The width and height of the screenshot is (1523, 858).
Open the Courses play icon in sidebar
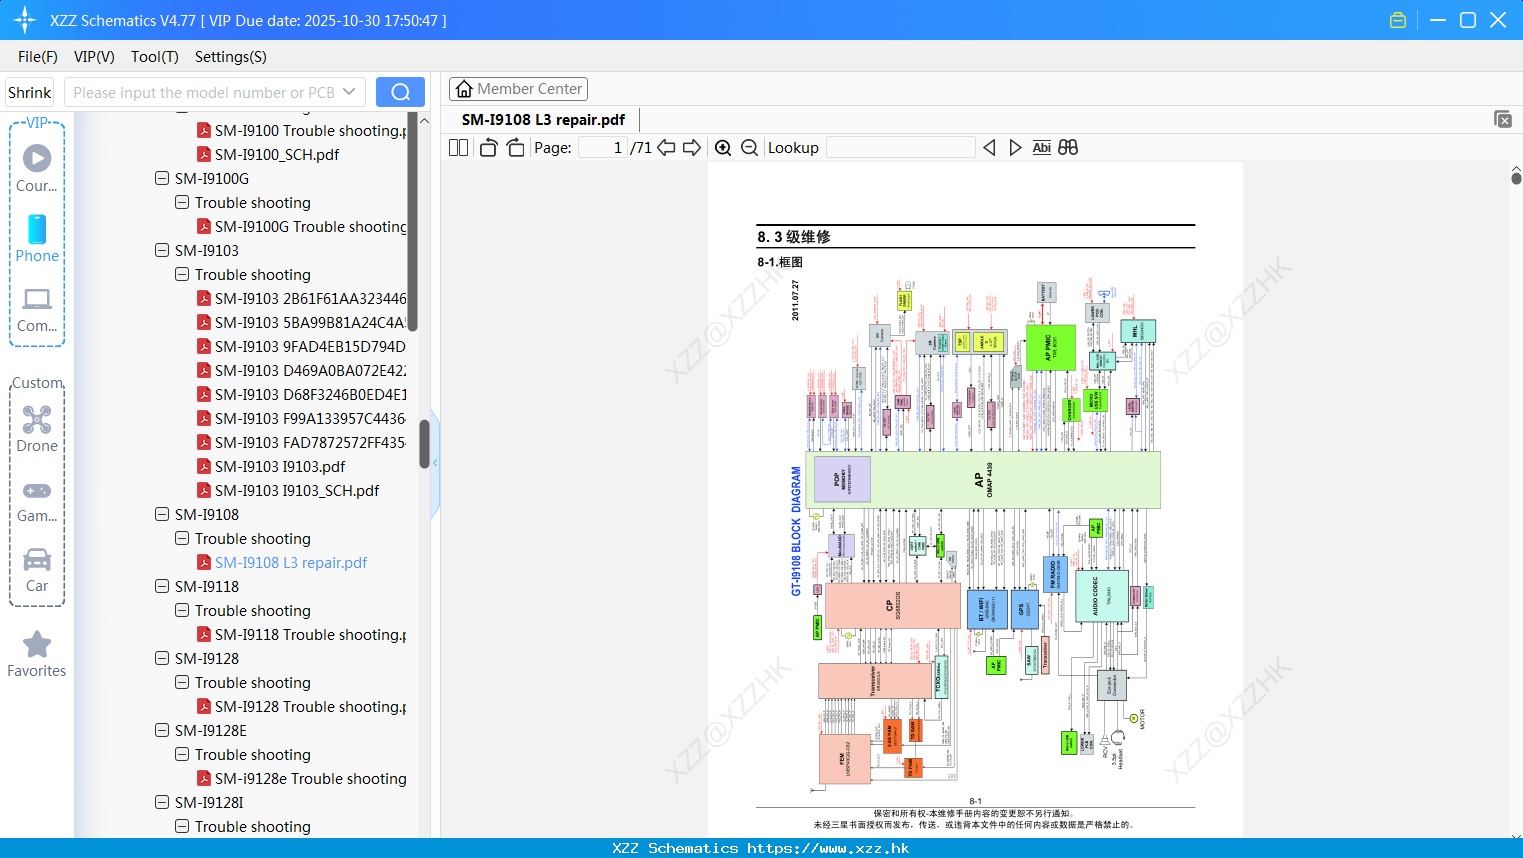coord(37,158)
